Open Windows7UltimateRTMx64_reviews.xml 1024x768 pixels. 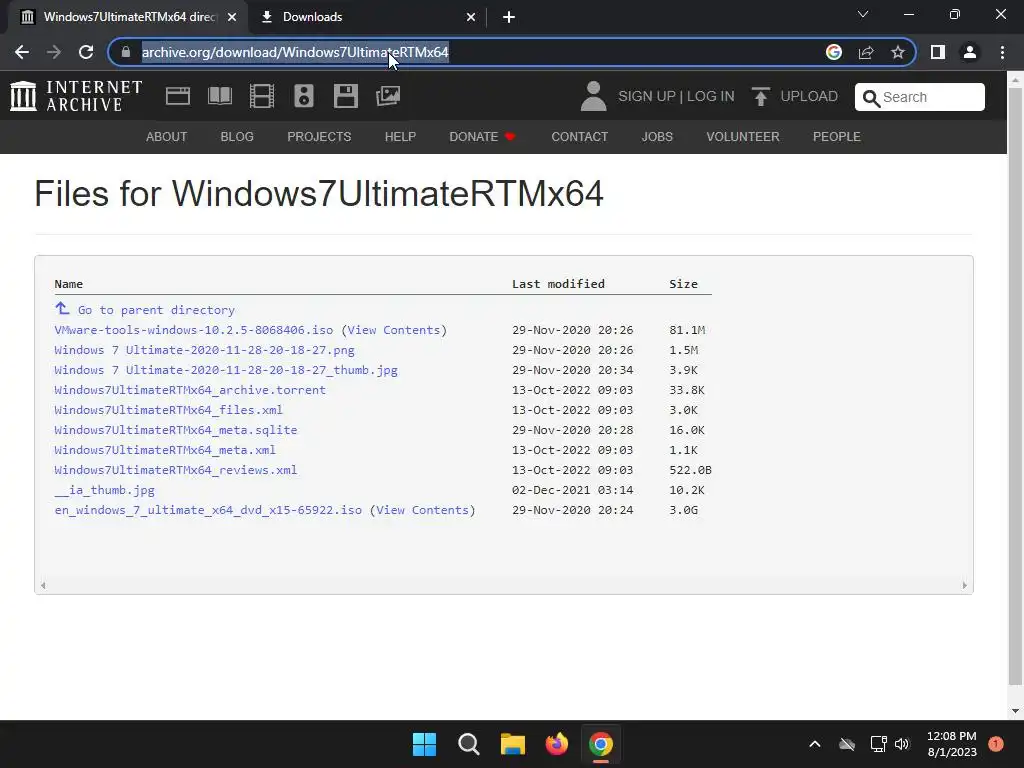(176, 470)
